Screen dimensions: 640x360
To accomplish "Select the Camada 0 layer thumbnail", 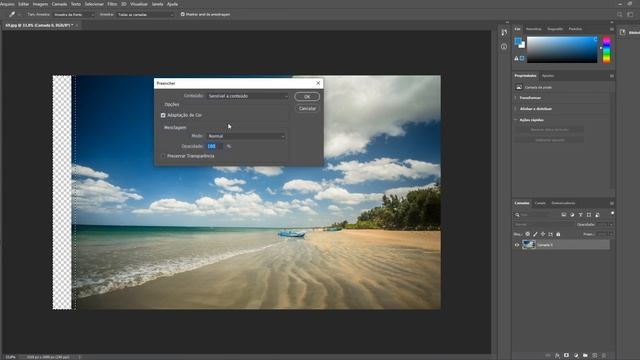I will (x=529, y=245).
